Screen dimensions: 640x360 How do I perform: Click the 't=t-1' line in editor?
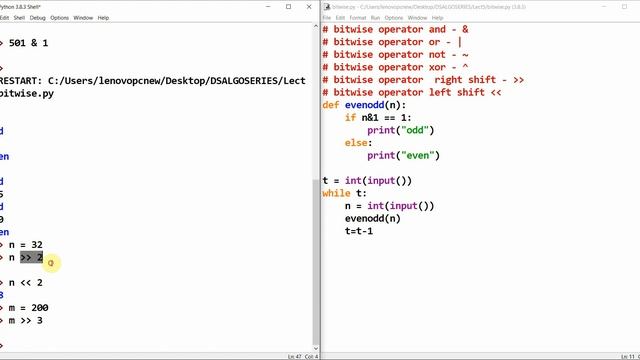(359, 231)
